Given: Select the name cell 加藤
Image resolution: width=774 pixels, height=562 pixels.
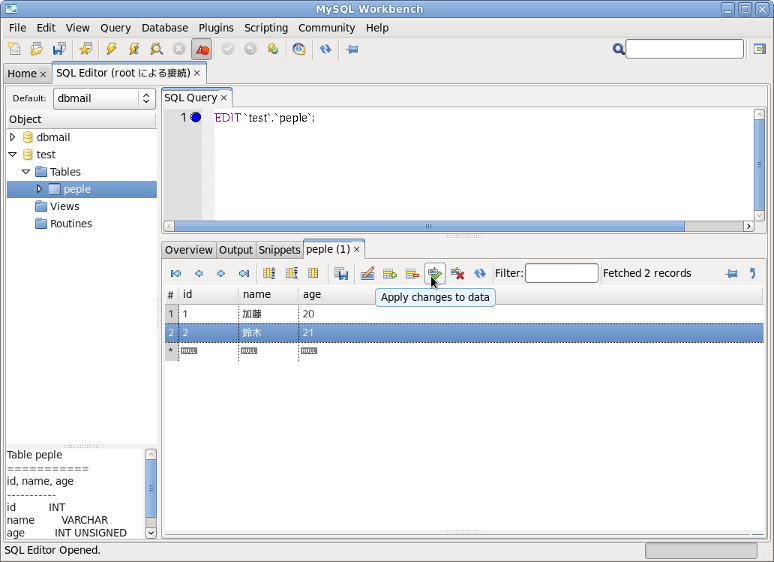Looking at the screenshot, I should 268,314.
